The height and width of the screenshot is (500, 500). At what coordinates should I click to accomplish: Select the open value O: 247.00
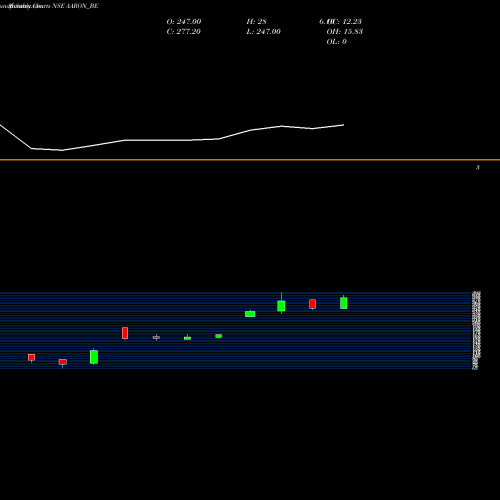pyautogui.click(x=184, y=21)
